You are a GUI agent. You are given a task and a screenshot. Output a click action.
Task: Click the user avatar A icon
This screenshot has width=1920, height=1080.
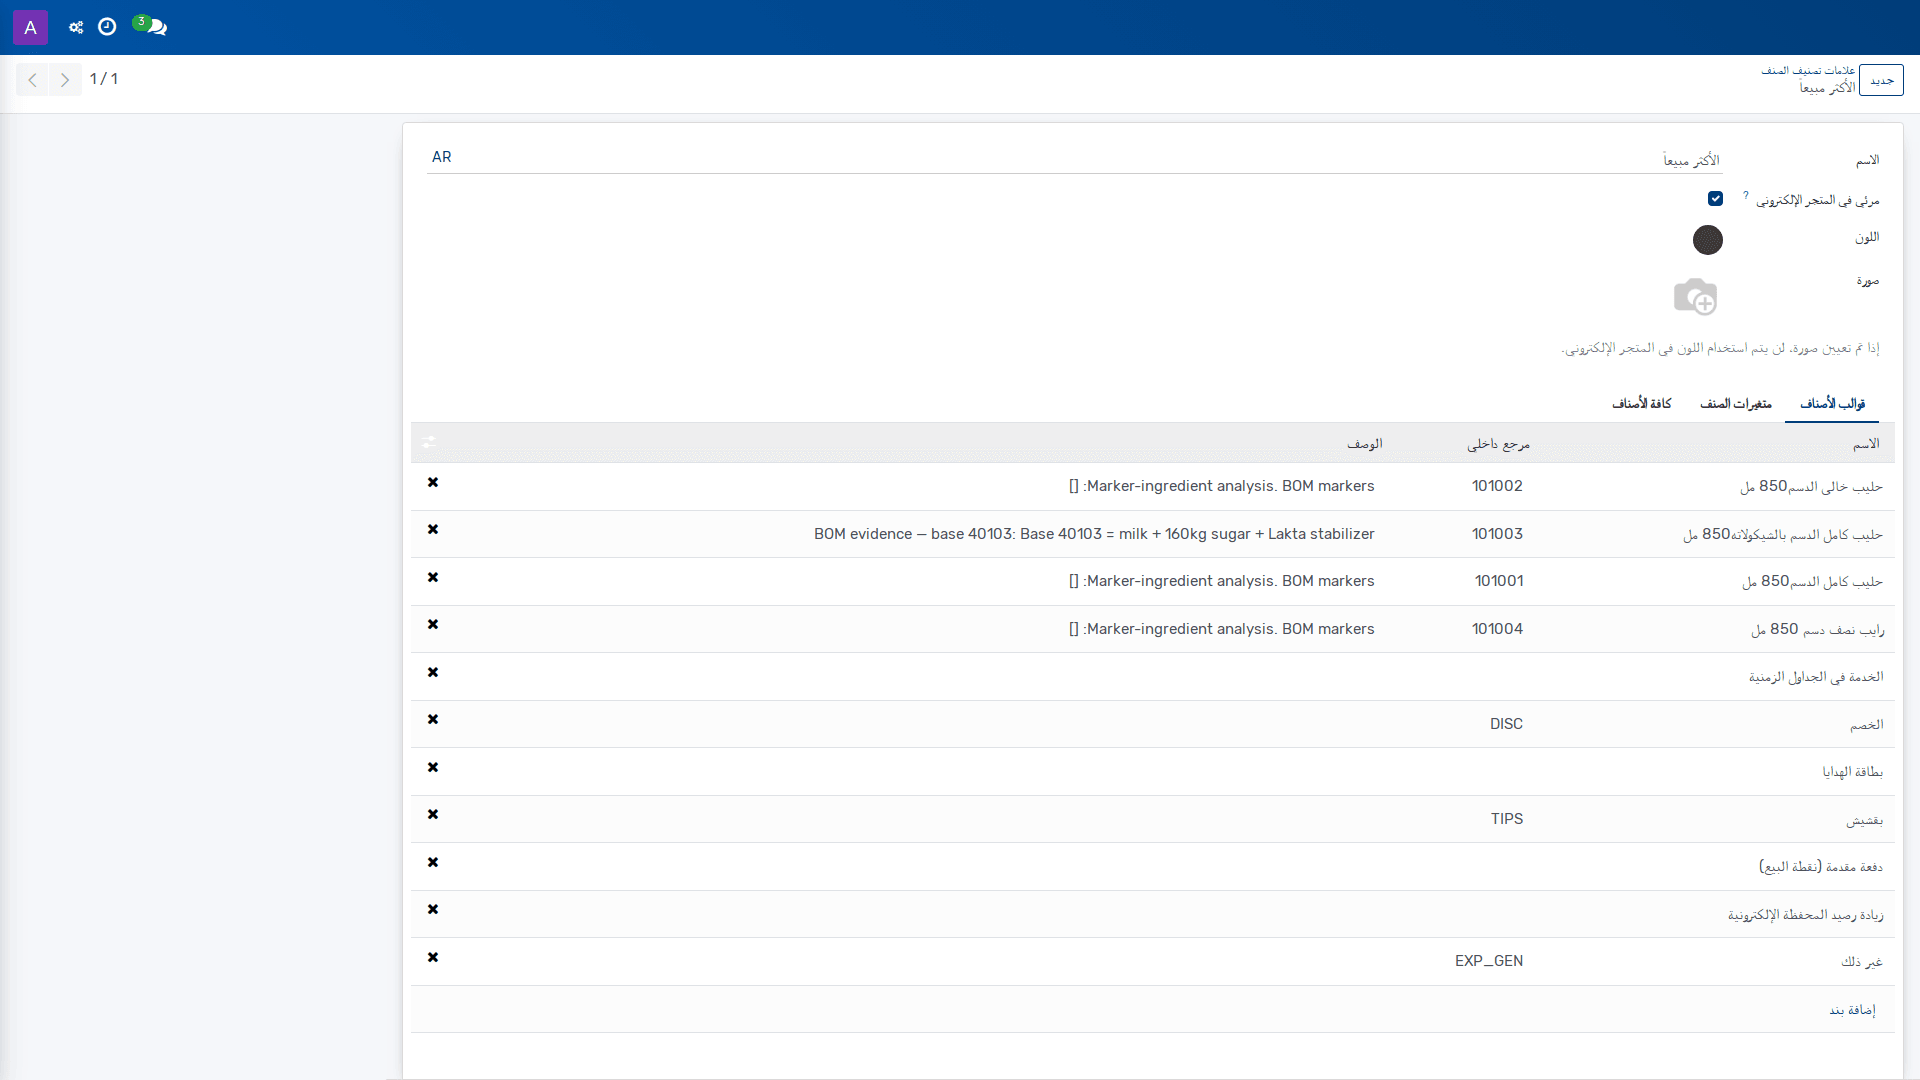(30, 27)
